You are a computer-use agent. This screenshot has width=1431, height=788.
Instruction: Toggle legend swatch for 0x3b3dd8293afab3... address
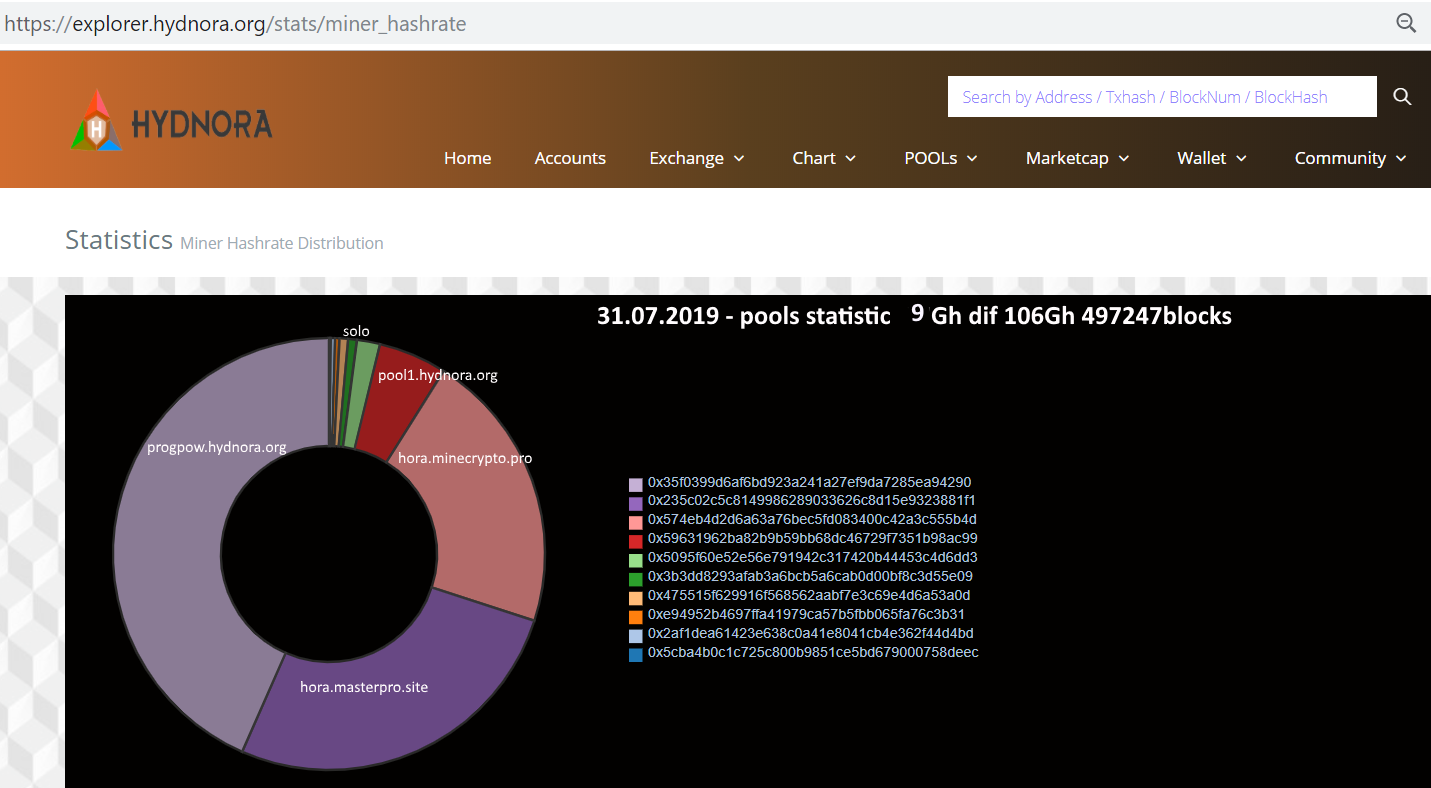(x=636, y=579)
